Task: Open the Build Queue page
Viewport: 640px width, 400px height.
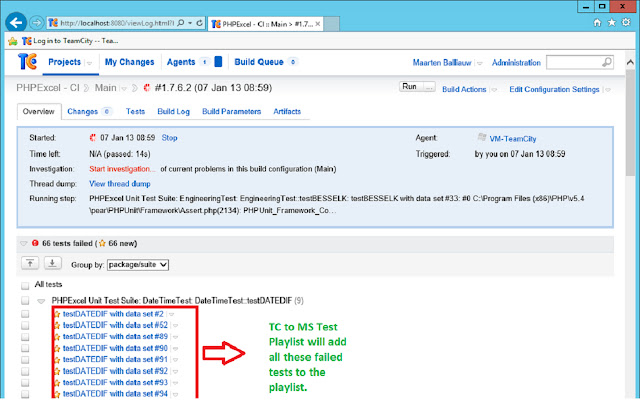Action: tap(259, 62)
